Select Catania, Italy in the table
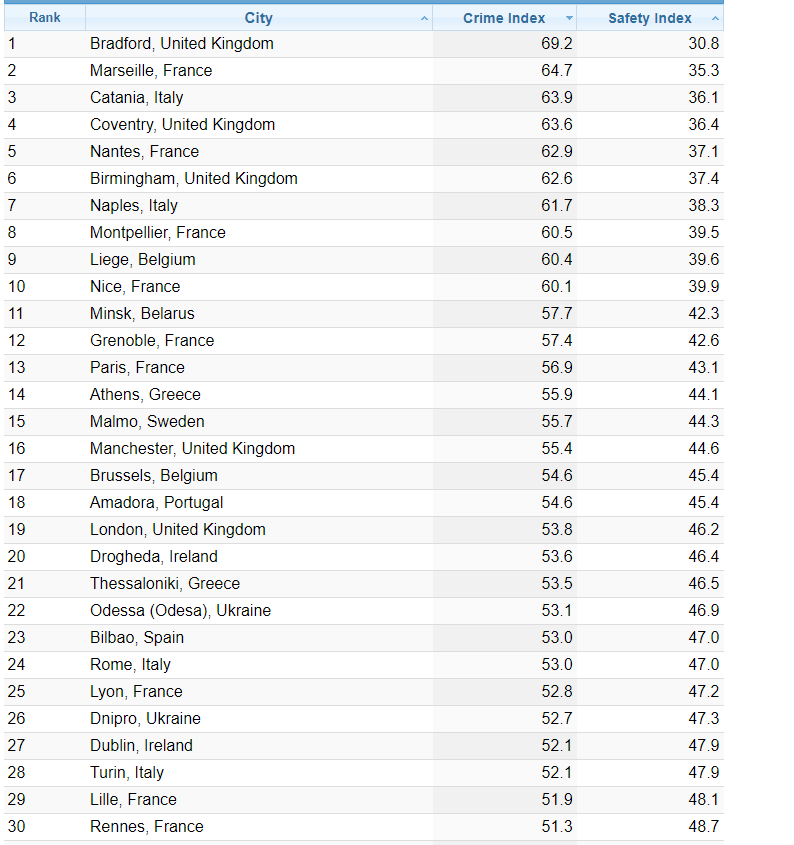This screenshot has height=845, width=794. (x=136, y=98)
